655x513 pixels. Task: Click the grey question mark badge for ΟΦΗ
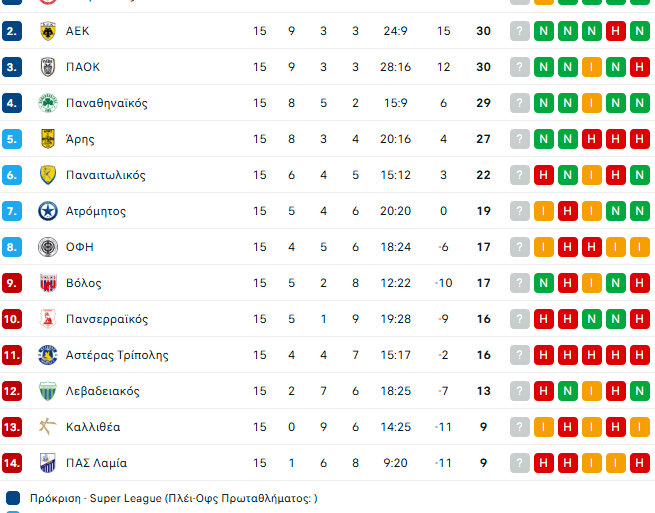coord(519,247)
